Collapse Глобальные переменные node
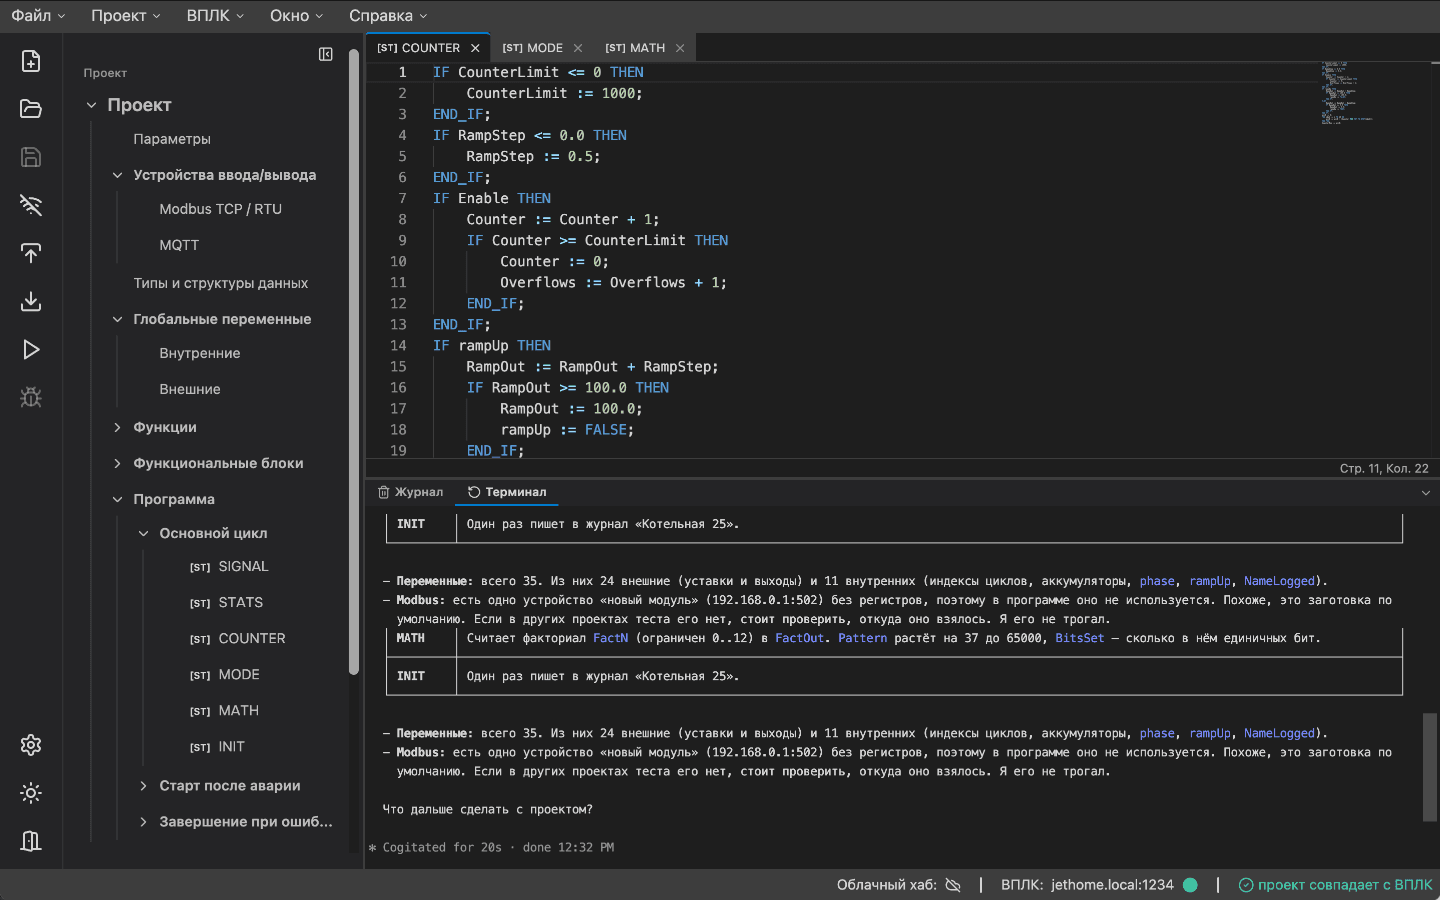Screen dimensions: 1440x900 tap(117, 319)
